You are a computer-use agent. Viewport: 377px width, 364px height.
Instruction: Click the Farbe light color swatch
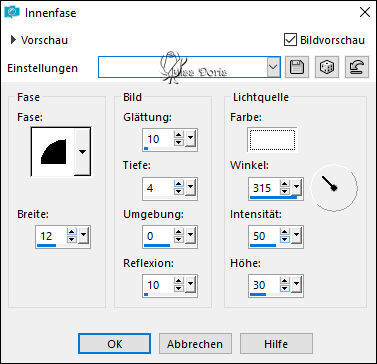(x=271, y=140)
